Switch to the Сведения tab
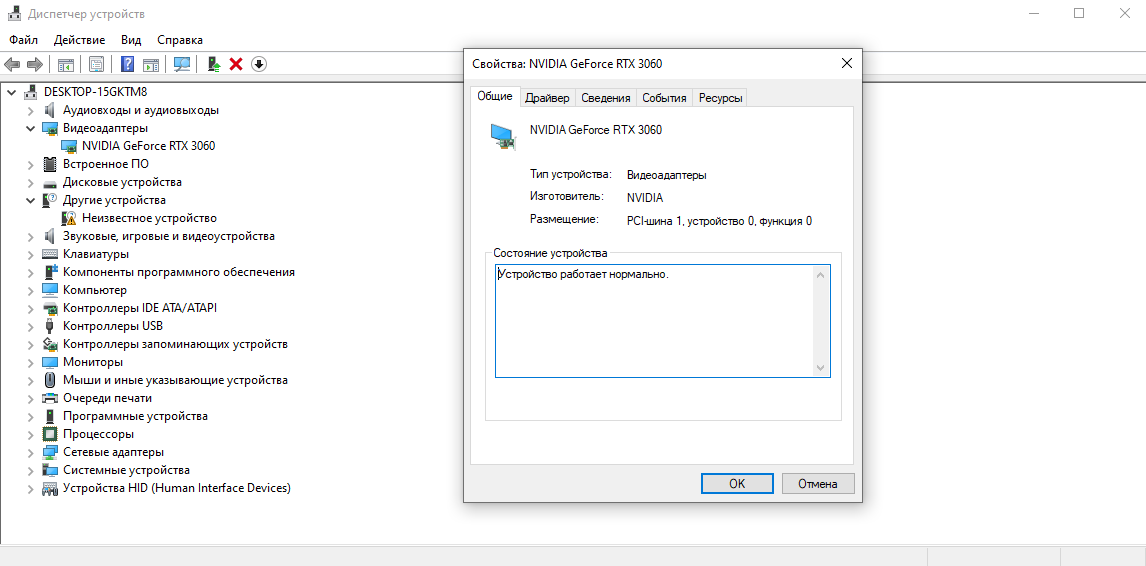 [x=606, y=98]
